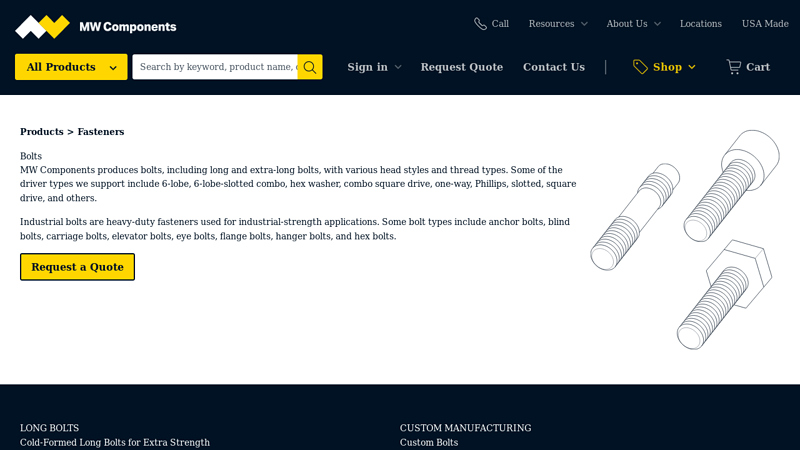Image resolution: width=800 pixels, height=450 pixels.
Task: Open the Resources dropdown menu
Action: click(x=557, y=24)
